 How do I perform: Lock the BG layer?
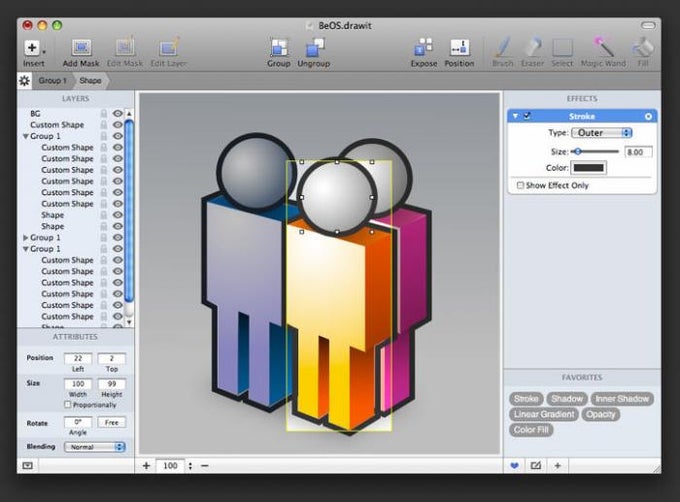coord(104,114)
